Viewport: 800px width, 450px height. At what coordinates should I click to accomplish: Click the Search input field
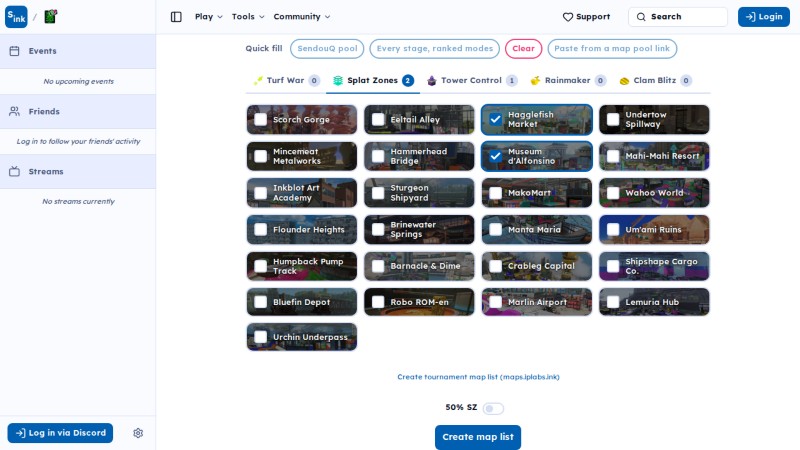coord(678,17)
